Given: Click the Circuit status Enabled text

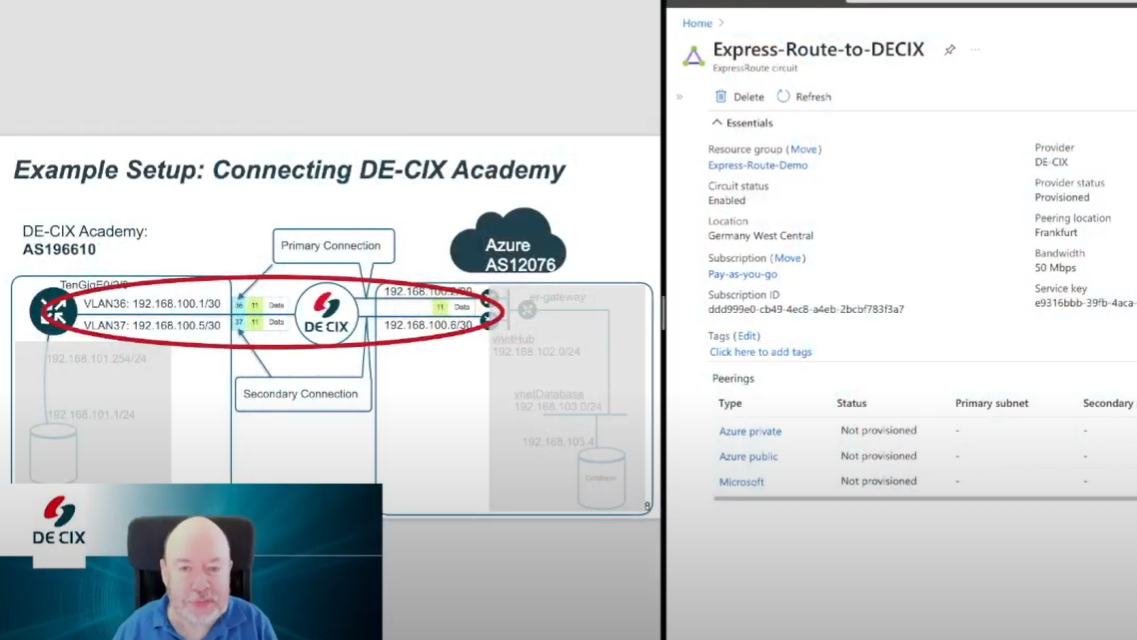Looking at the screenshot, I should tap(727, 201).
